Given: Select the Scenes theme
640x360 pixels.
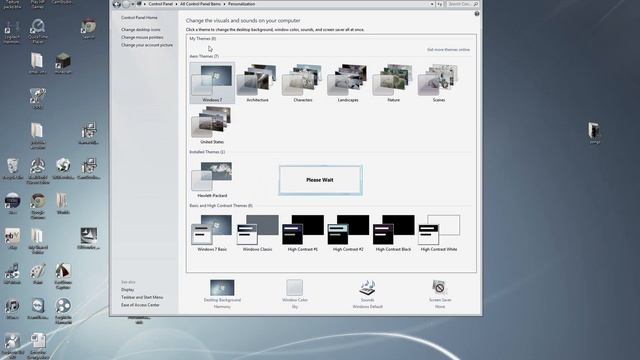Looking at the screenshot, I should (x=439, y=82).
